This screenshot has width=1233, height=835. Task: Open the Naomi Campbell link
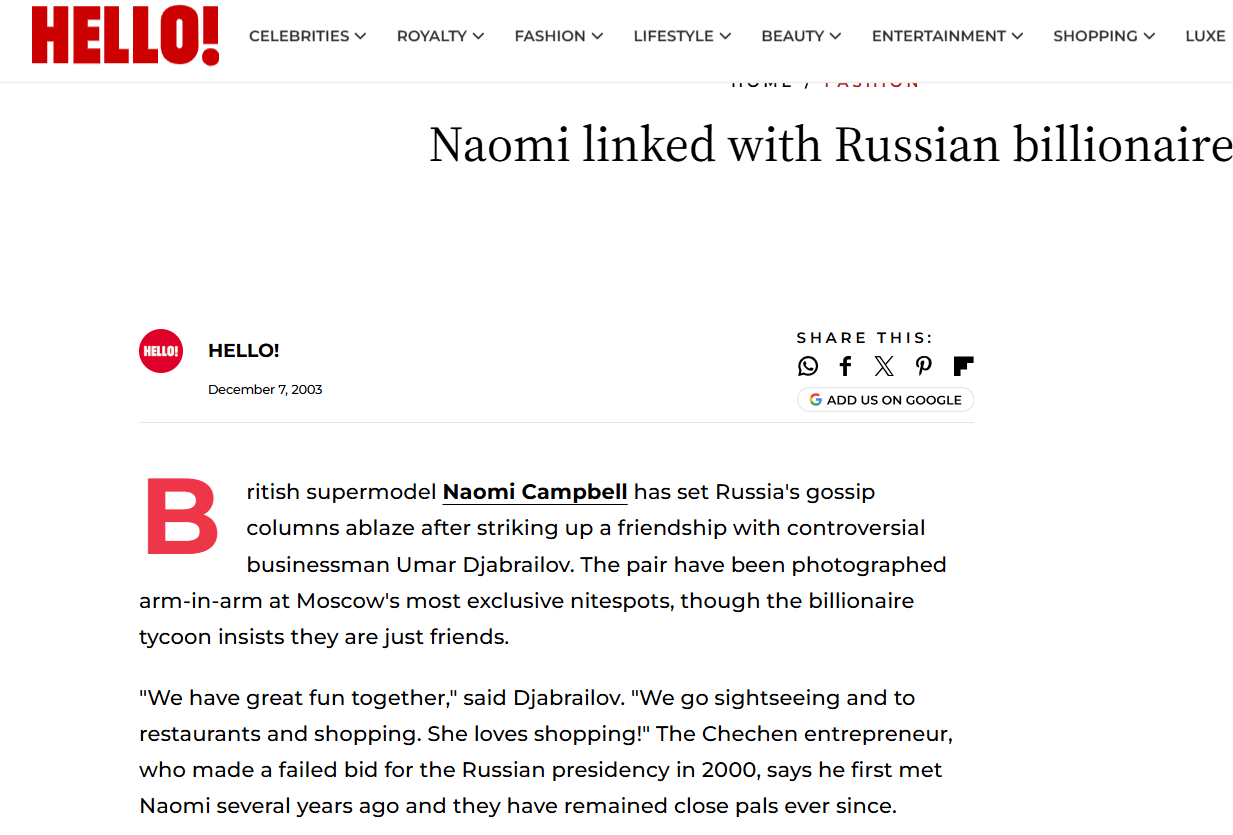[x=535, y=492]
